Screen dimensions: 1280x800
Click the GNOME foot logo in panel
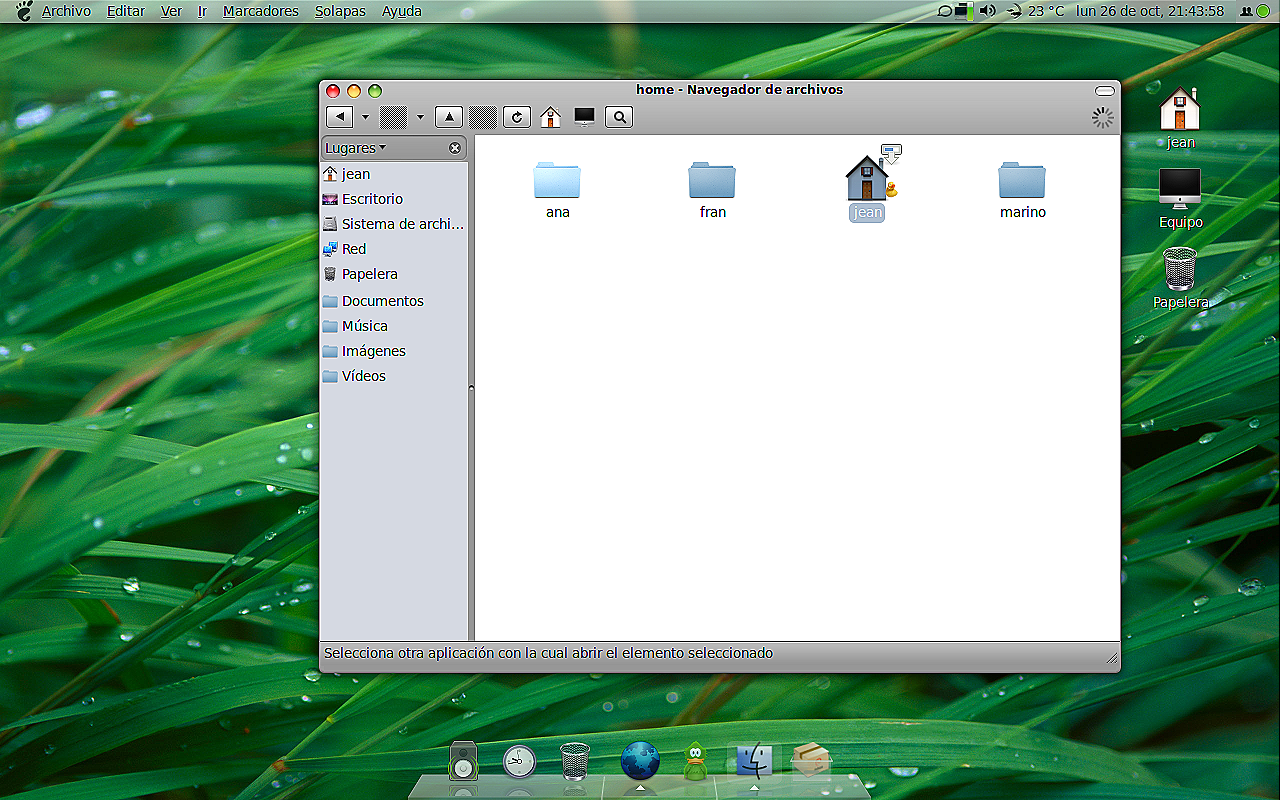coord(23,11)
